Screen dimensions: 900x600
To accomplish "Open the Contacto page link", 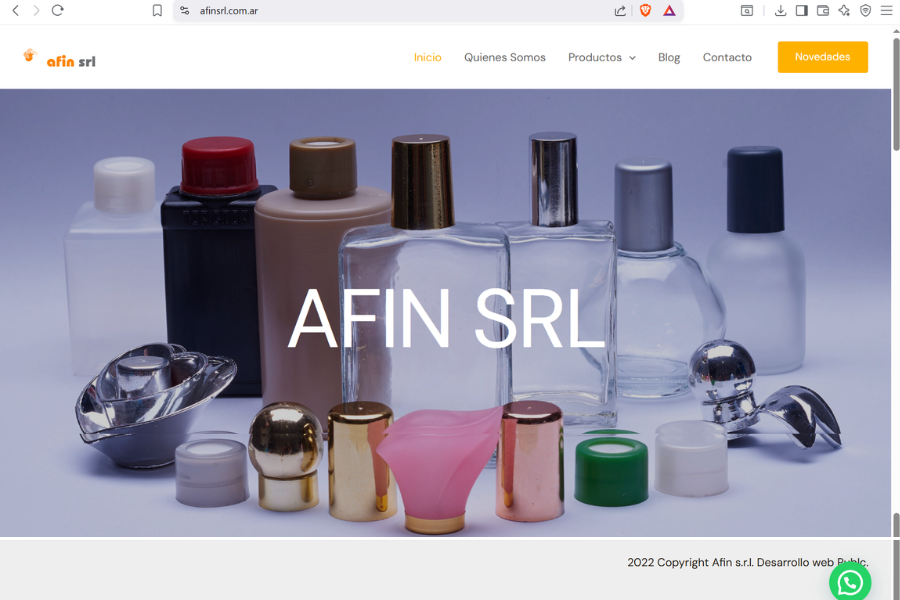I will (727, 58).
